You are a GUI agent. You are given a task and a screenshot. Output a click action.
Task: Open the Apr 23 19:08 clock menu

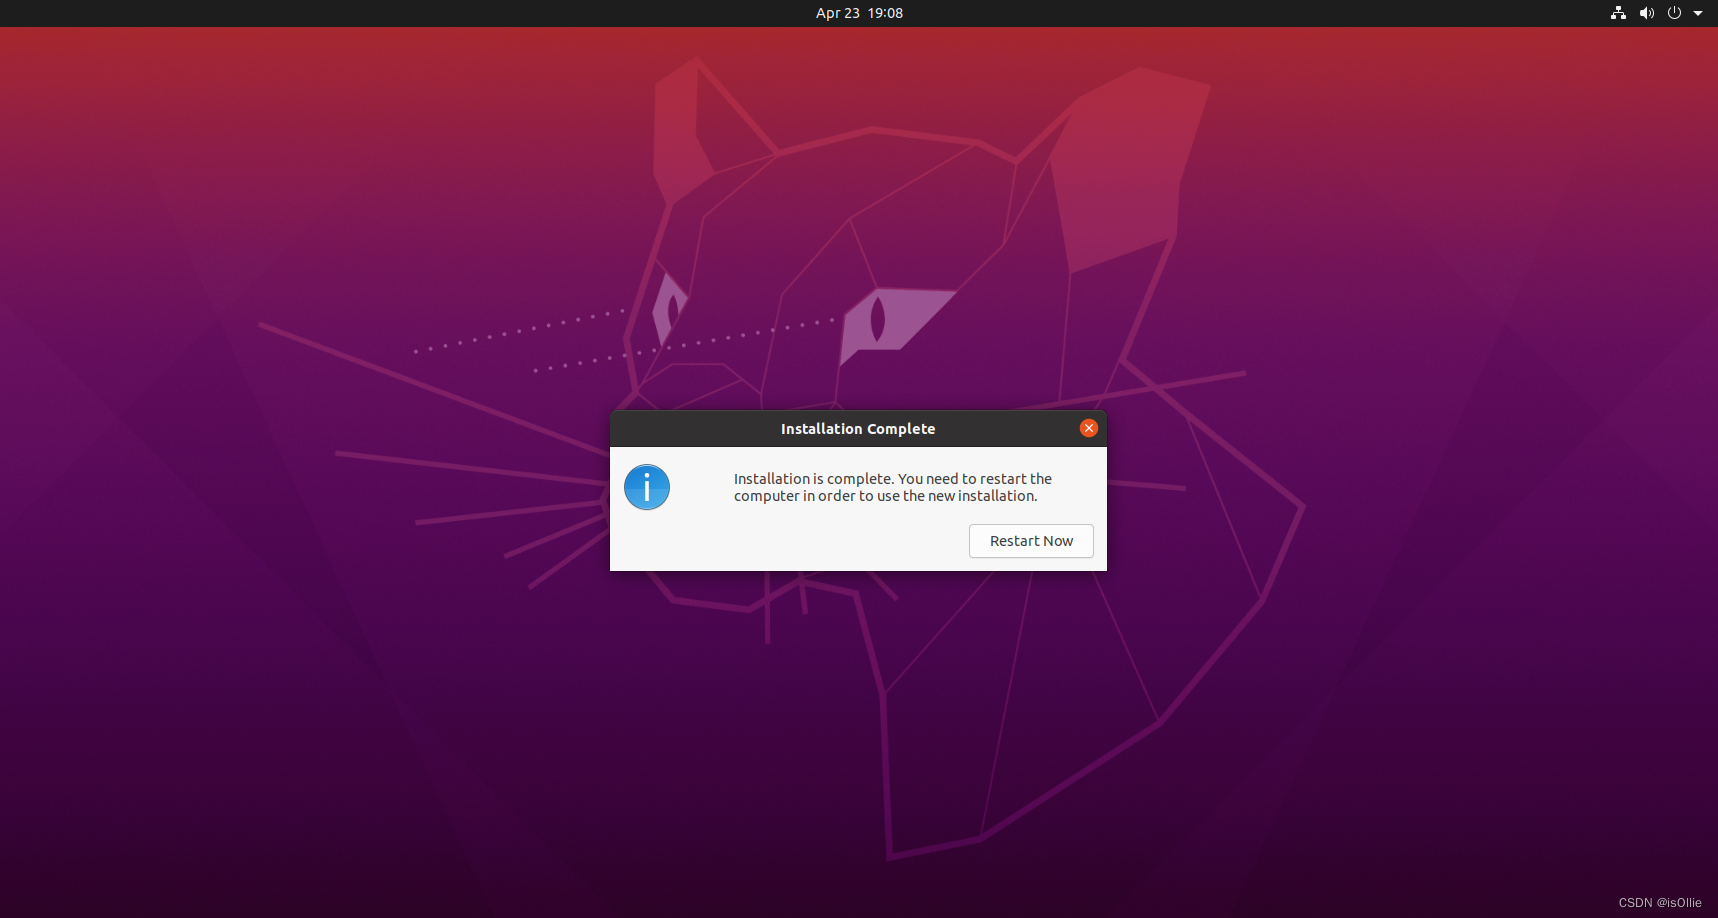(859, 13)
